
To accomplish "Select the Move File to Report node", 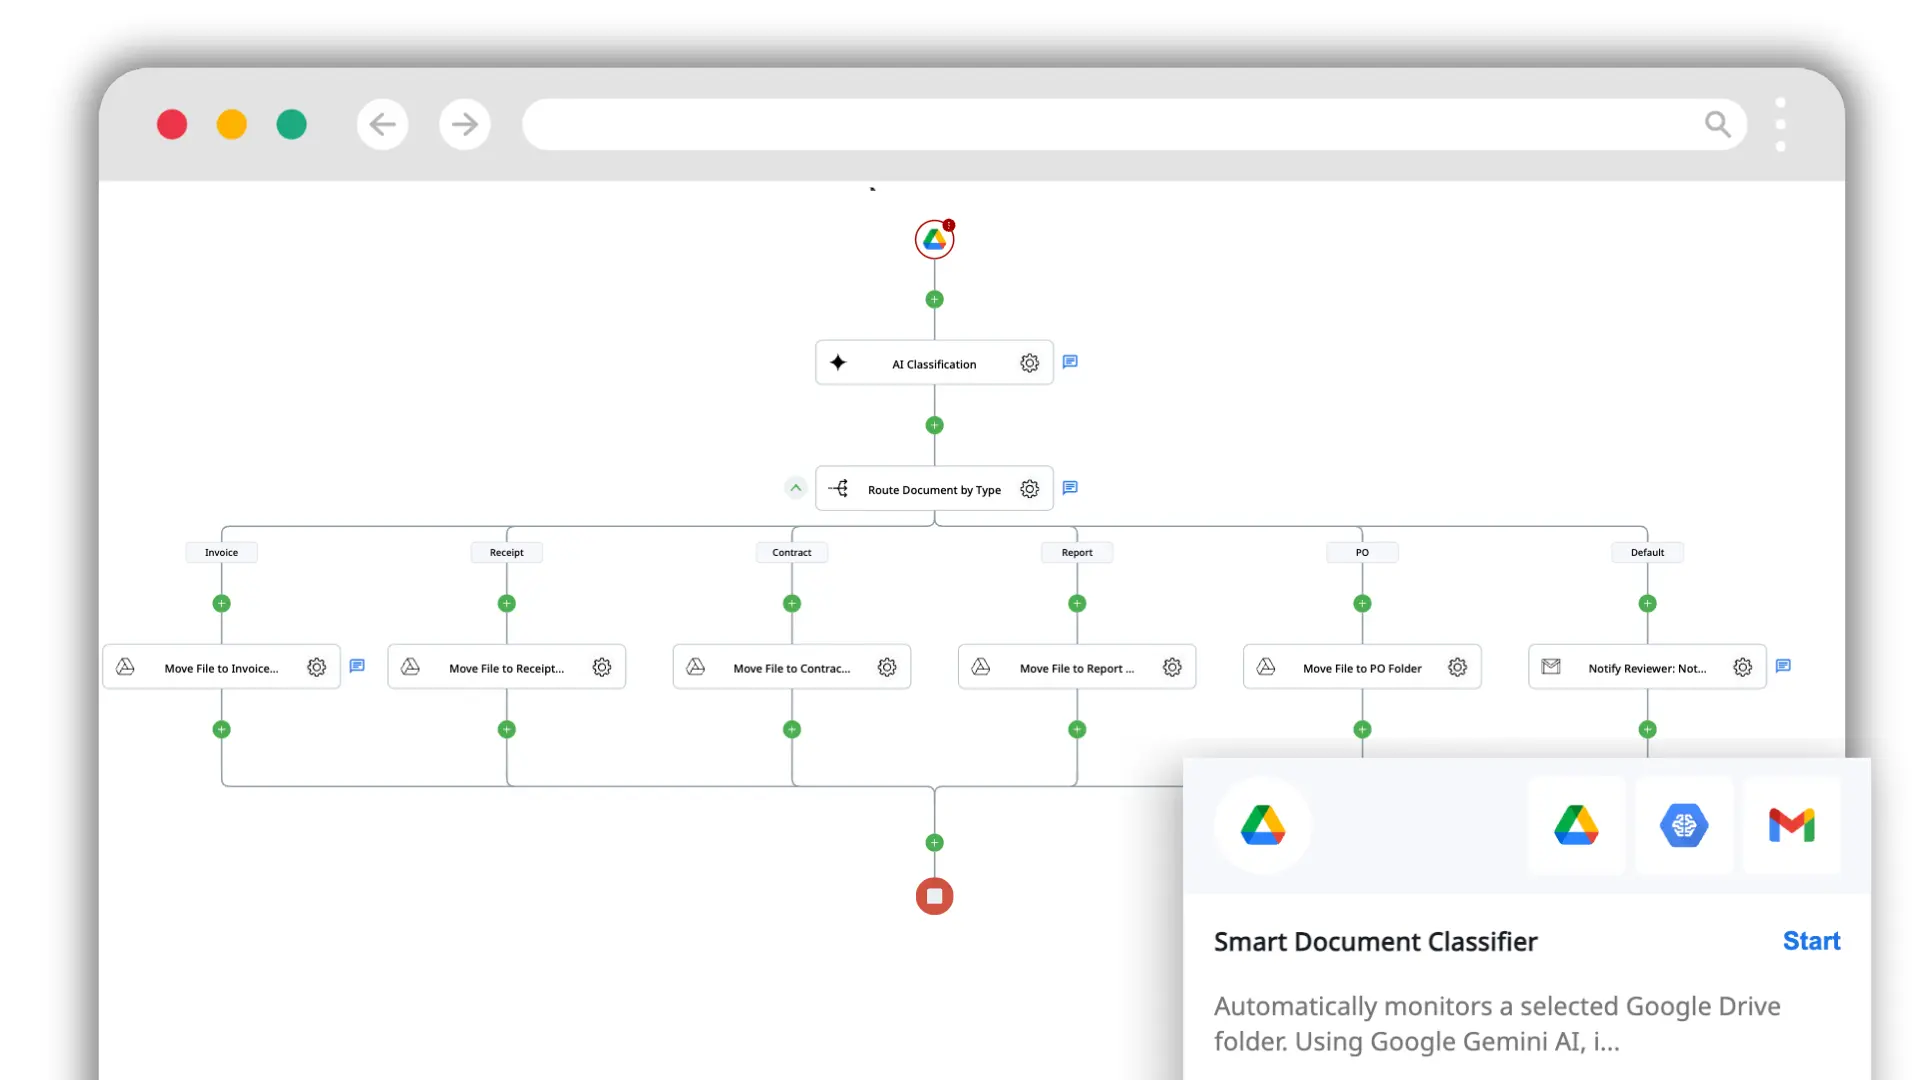I will tap(1077, 667).
